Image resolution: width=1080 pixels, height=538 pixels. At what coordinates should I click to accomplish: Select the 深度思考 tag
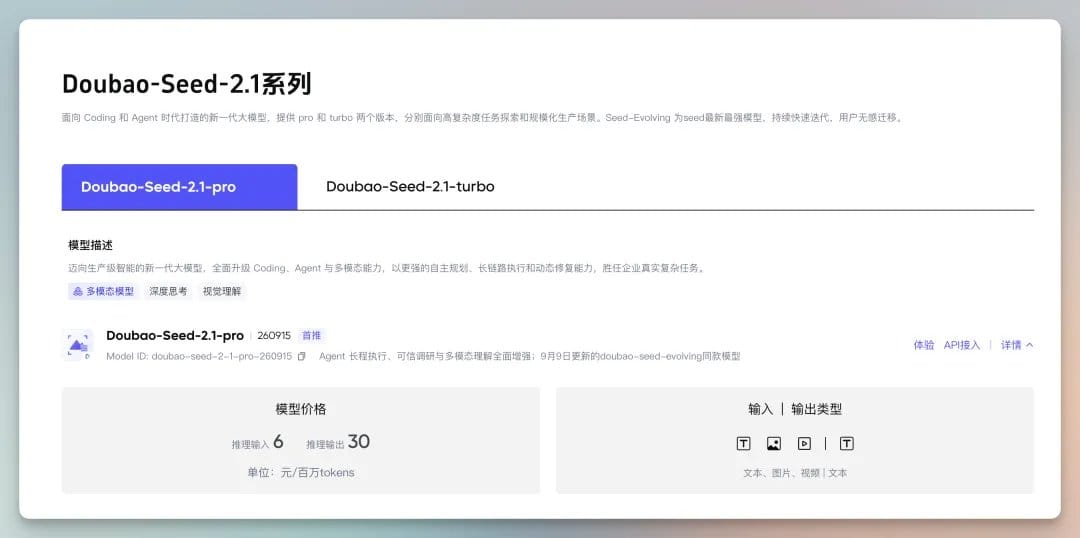tap(168, 291)
